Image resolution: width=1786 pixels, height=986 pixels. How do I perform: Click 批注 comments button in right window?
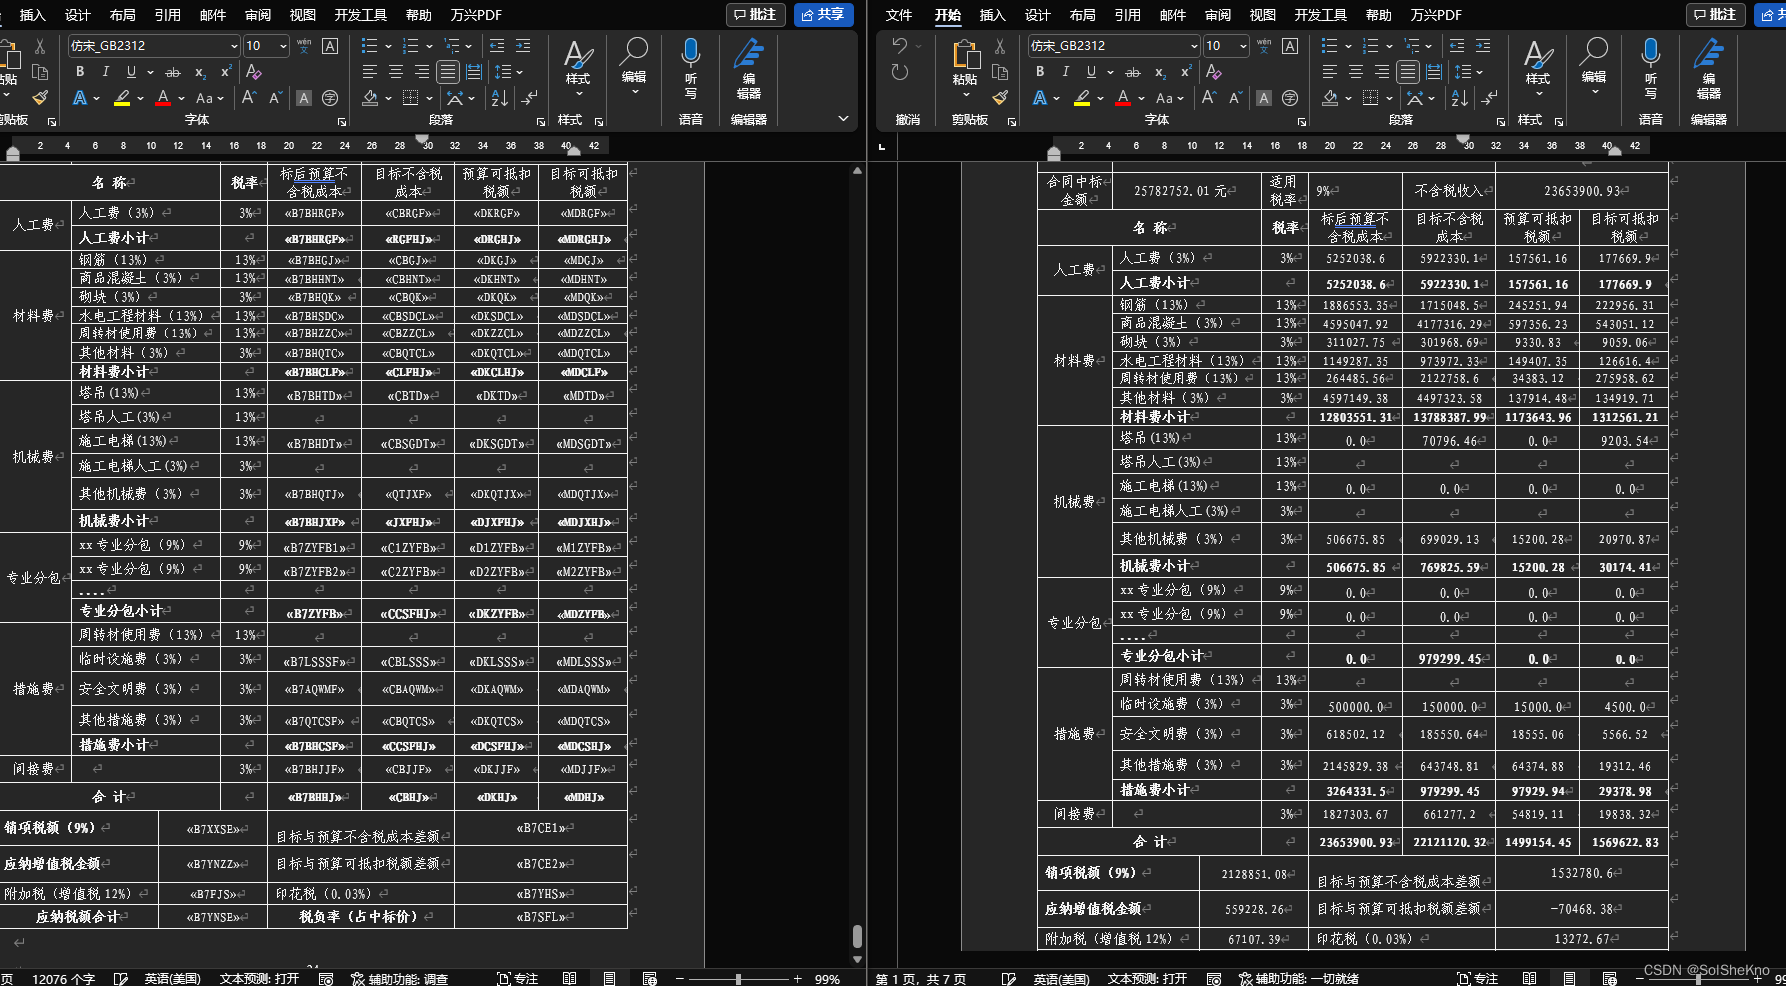[1716, 14]
